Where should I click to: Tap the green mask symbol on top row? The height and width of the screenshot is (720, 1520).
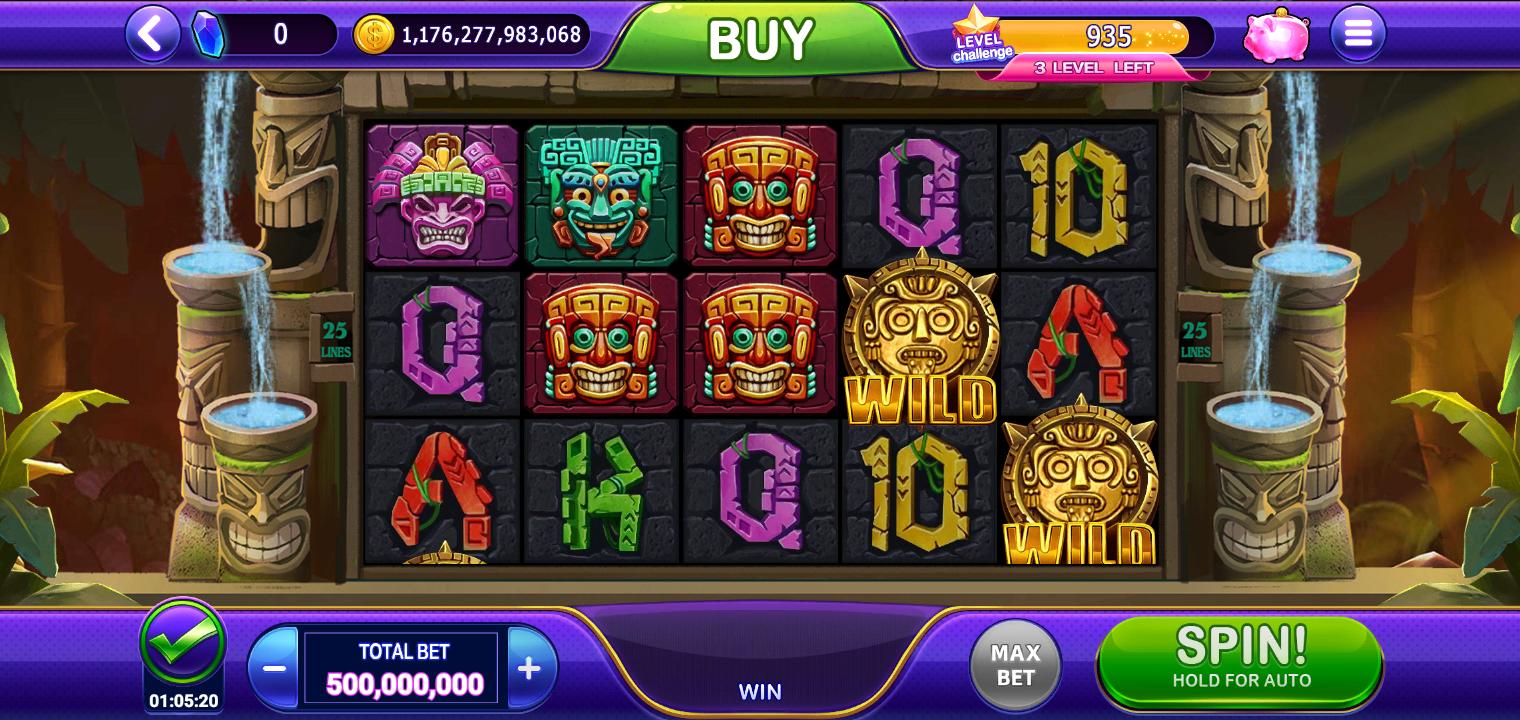click(x=601, y=196)
